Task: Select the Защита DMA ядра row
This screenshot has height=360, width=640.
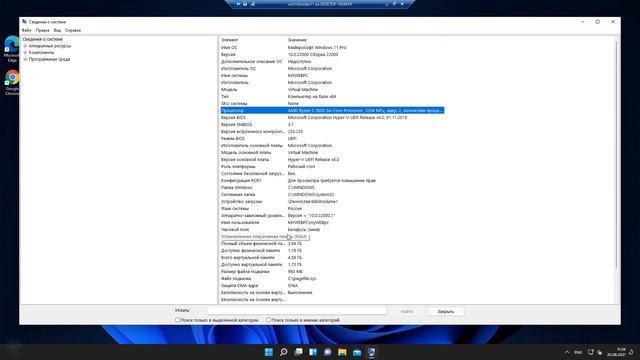Action: click(332, 286)
